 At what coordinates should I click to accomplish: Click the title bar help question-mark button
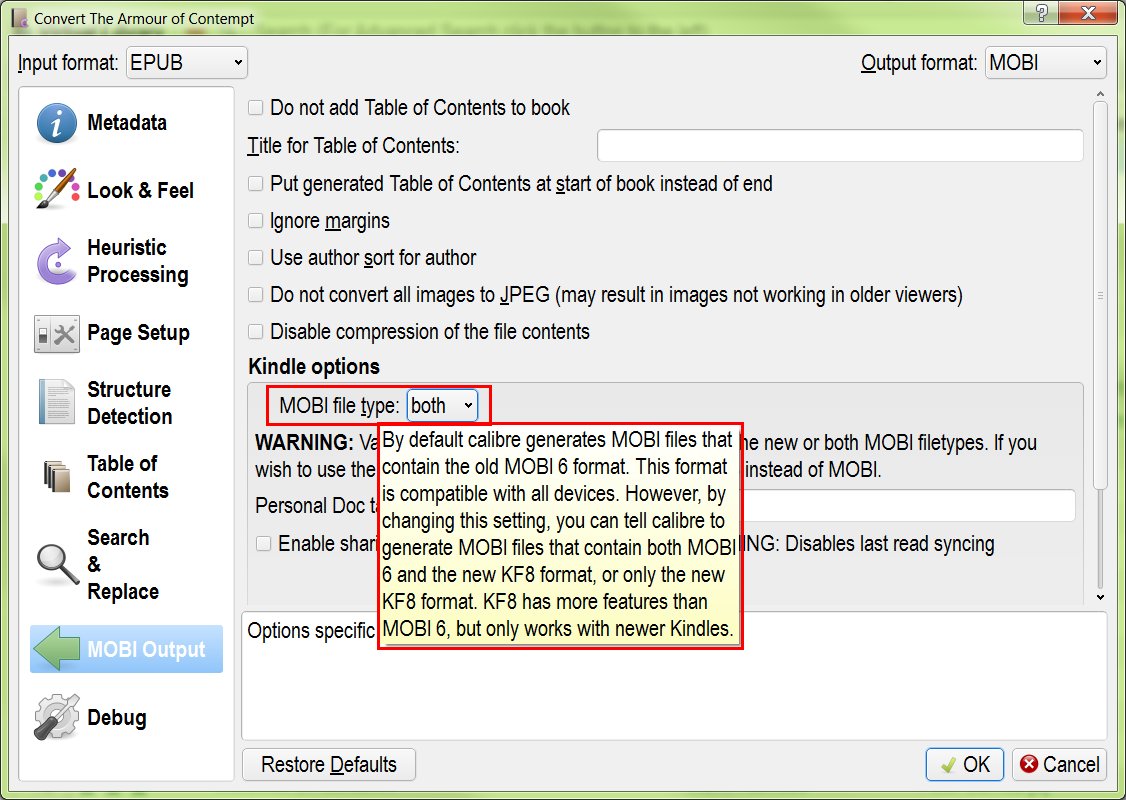tap(1041, 12)
